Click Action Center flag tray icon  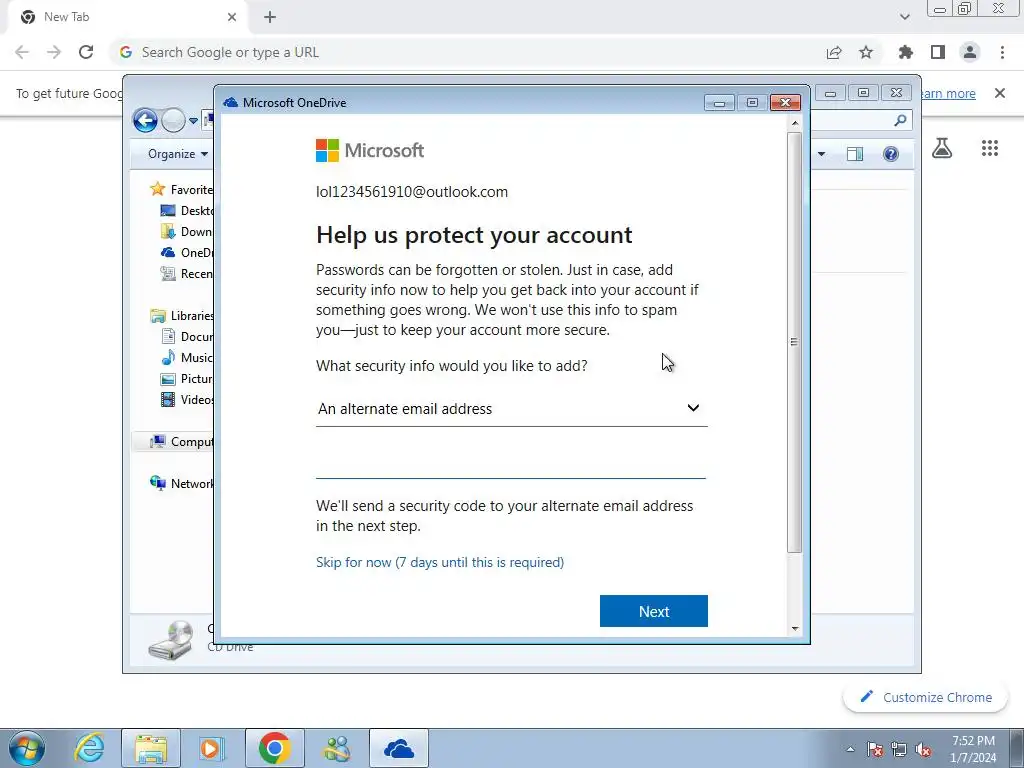click(x=875, y=749)
